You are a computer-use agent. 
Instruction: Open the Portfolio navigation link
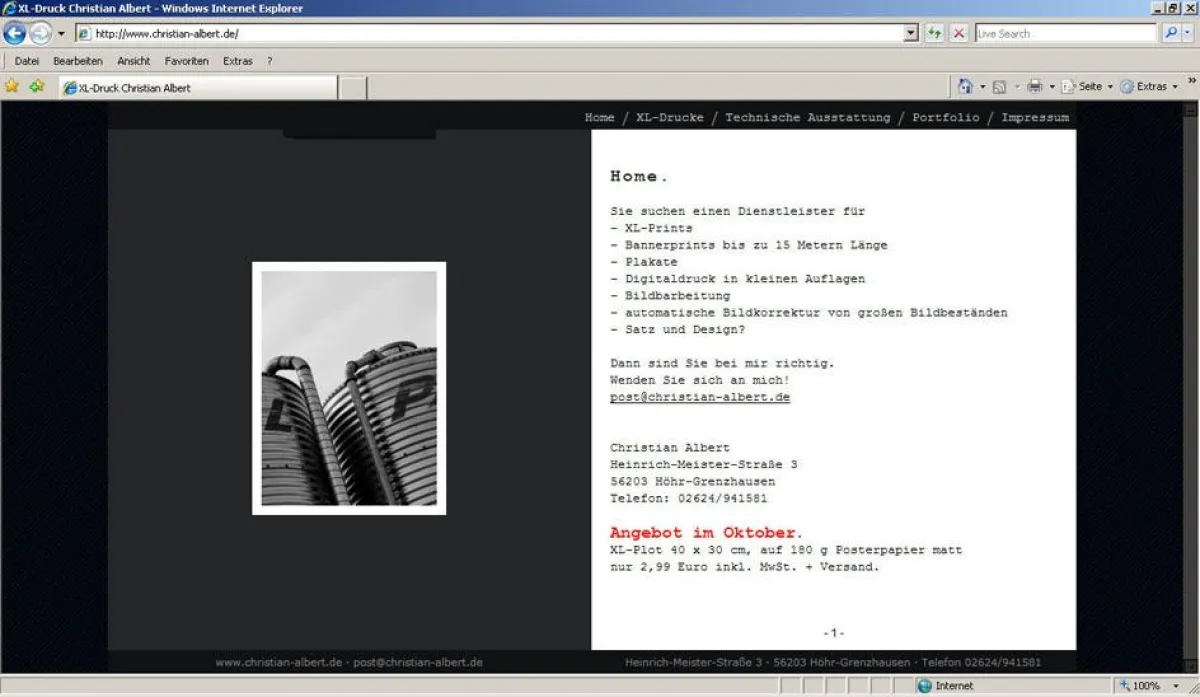tap(945, 117)
